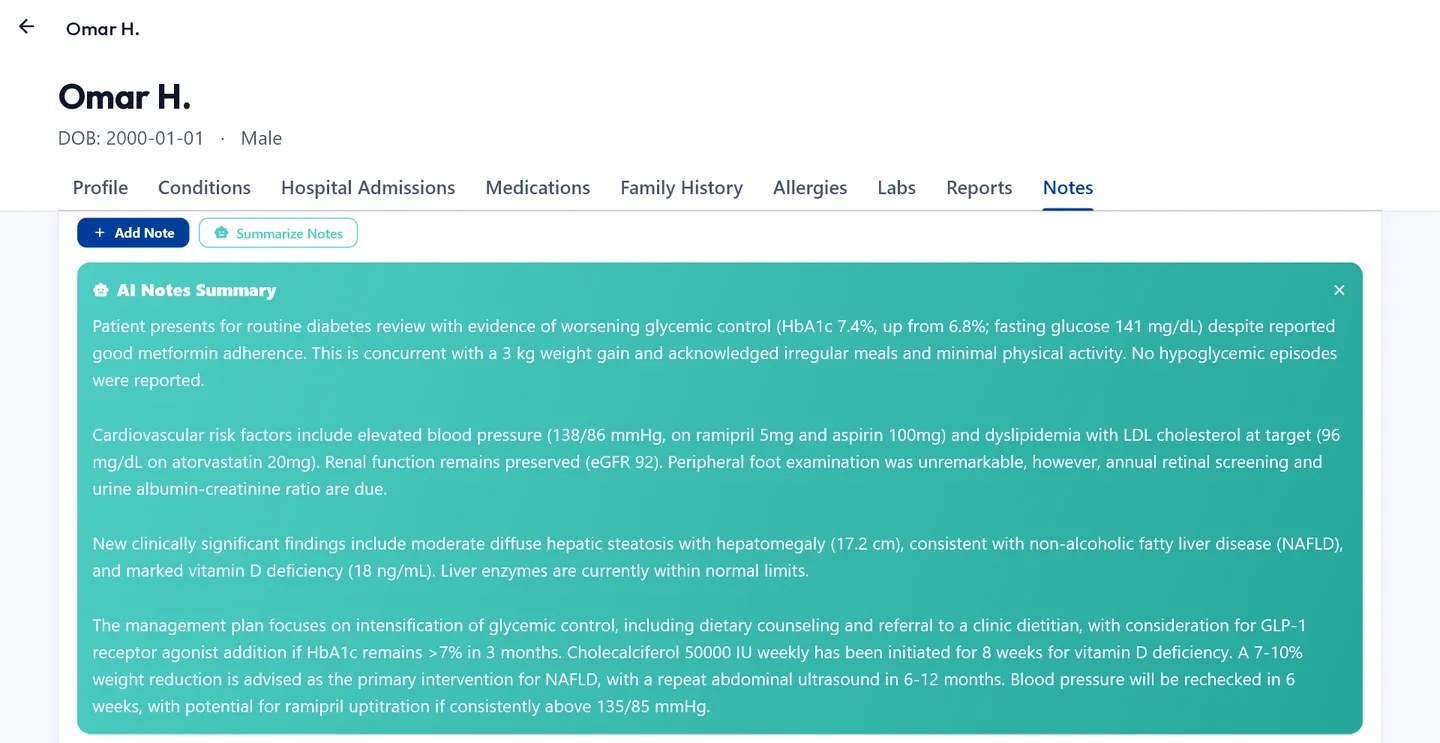The image size is (1440, 743).
Task: View the Medications tab
Action: pyautogui.click(x=538, y=188)
